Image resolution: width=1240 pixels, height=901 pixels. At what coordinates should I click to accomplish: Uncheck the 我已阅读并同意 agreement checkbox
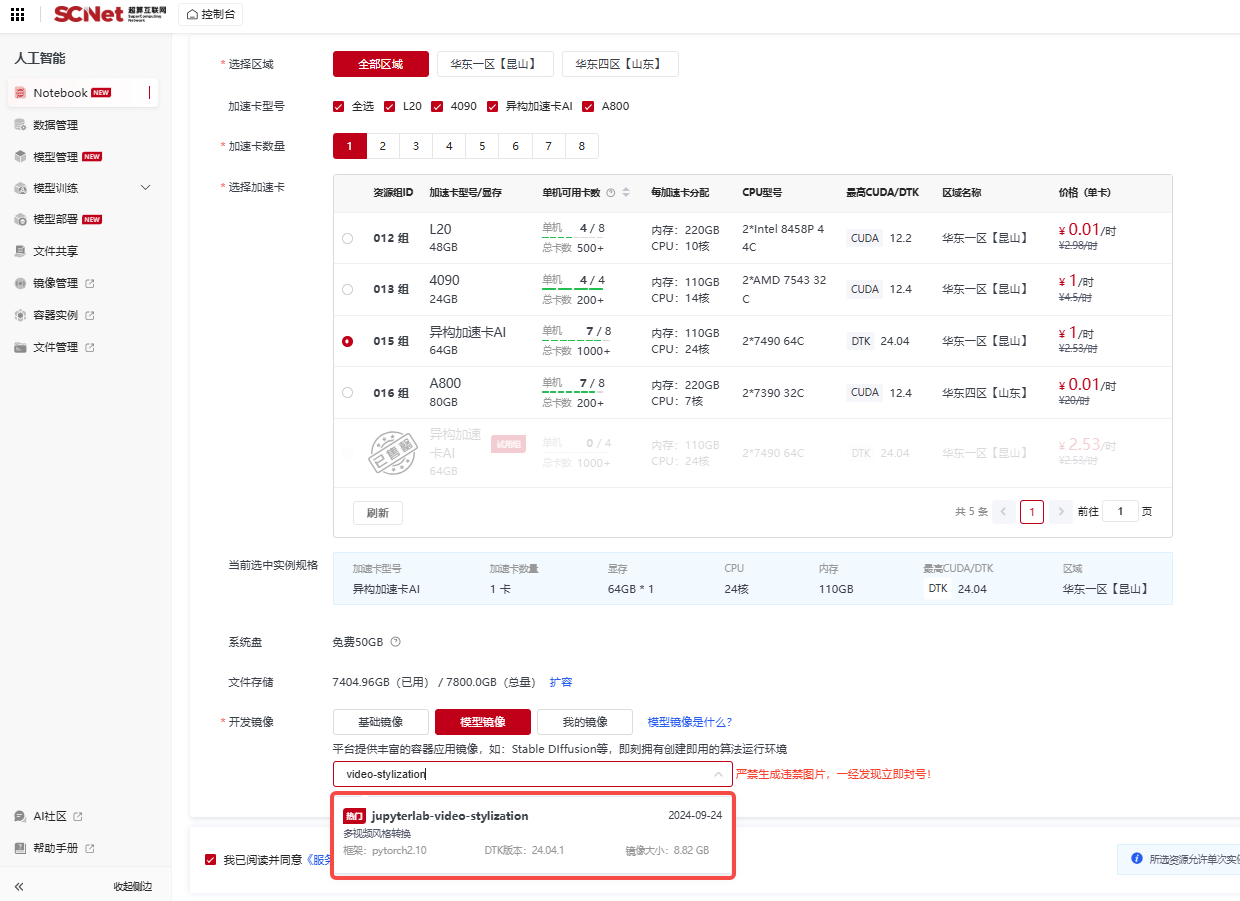210,859
